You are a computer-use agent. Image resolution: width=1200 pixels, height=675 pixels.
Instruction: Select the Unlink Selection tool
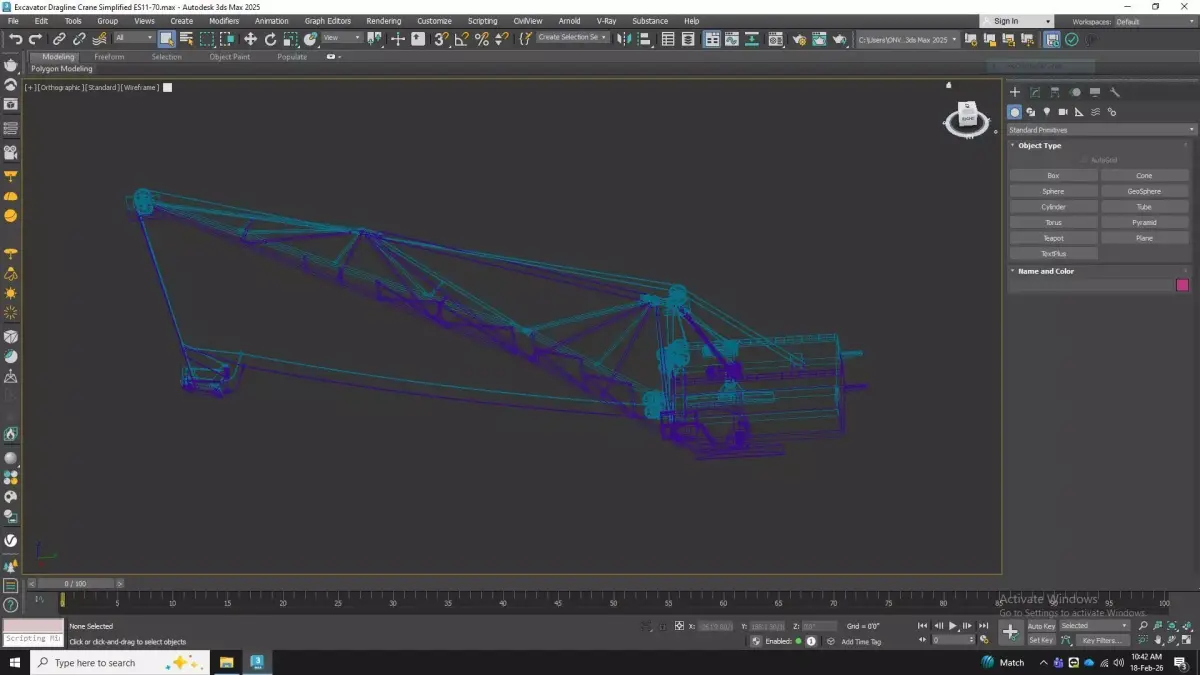click(79, 39)
